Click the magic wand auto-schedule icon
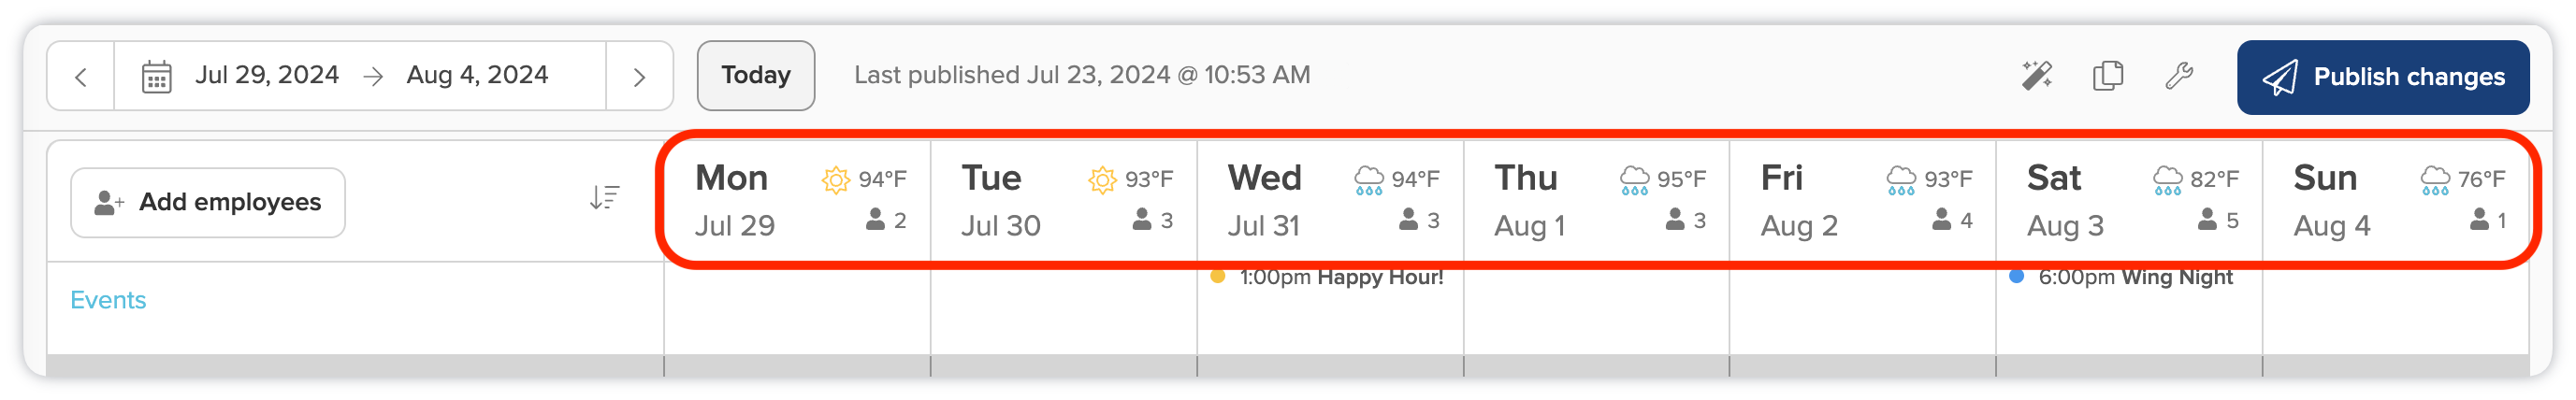The image size is (2576, 400). pos(2037,76)
